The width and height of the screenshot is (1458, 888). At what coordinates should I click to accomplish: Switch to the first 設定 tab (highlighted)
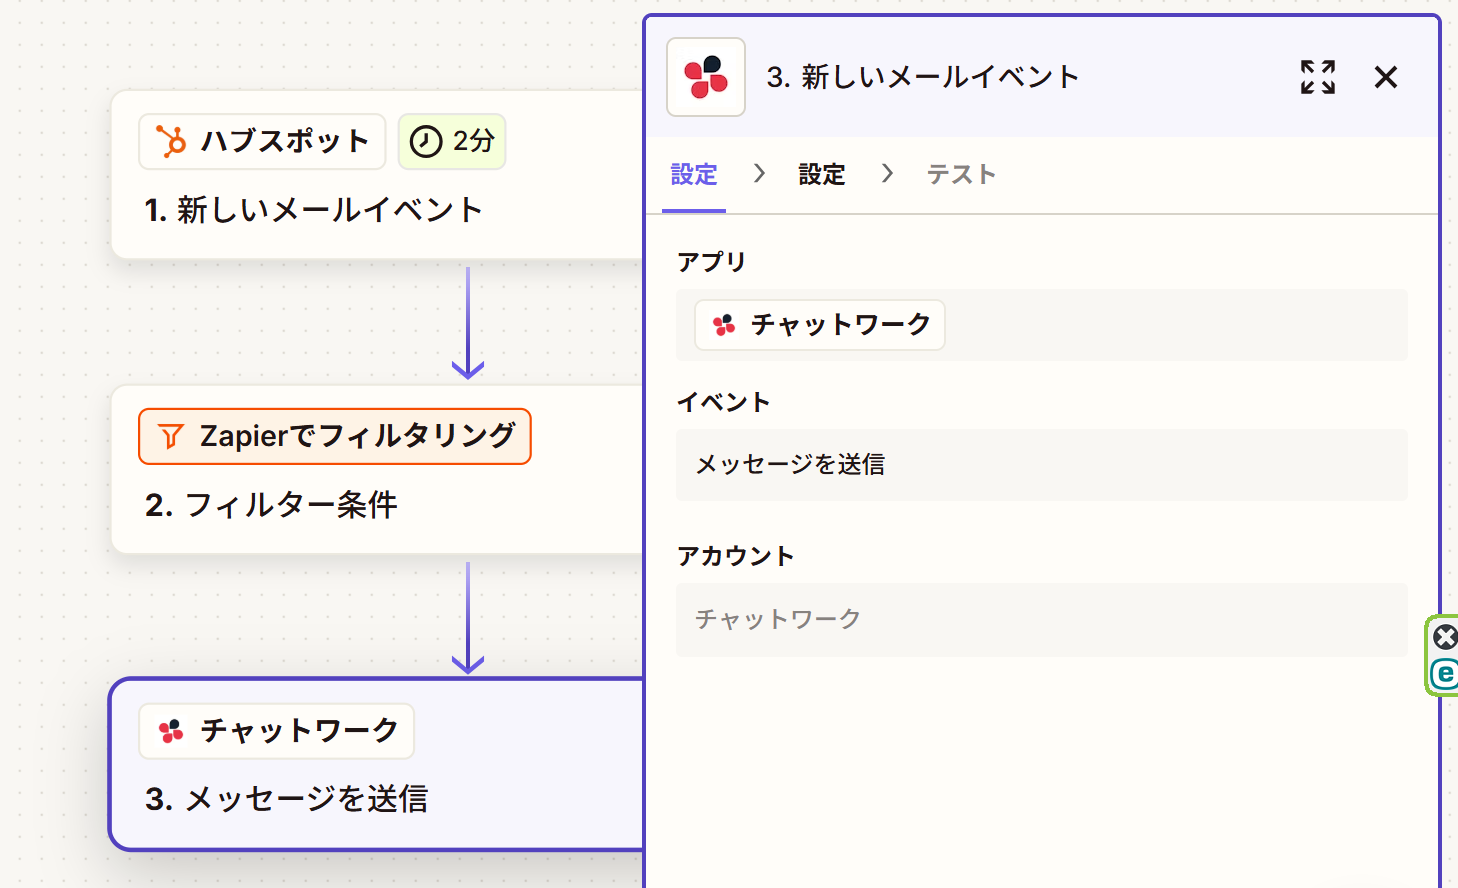[x=694, y=175]
